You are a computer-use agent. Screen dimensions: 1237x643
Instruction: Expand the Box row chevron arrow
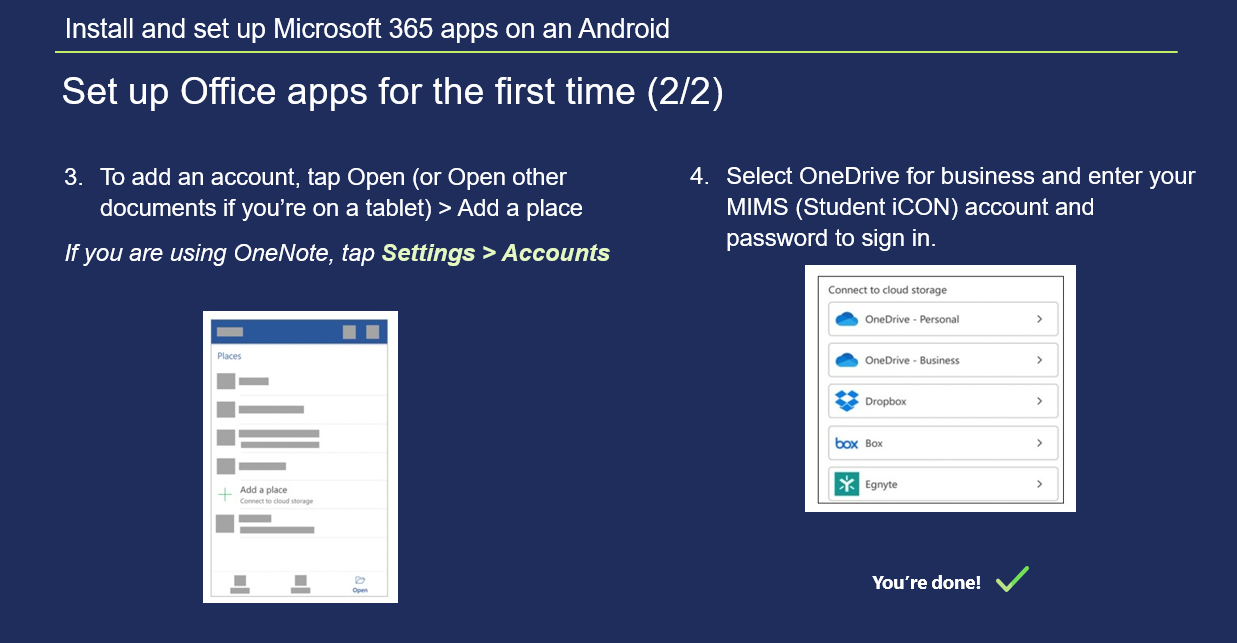1039,443
